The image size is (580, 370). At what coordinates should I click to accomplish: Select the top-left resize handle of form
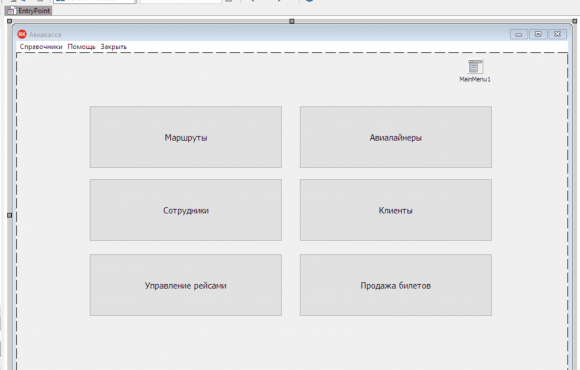click(10, 21)
